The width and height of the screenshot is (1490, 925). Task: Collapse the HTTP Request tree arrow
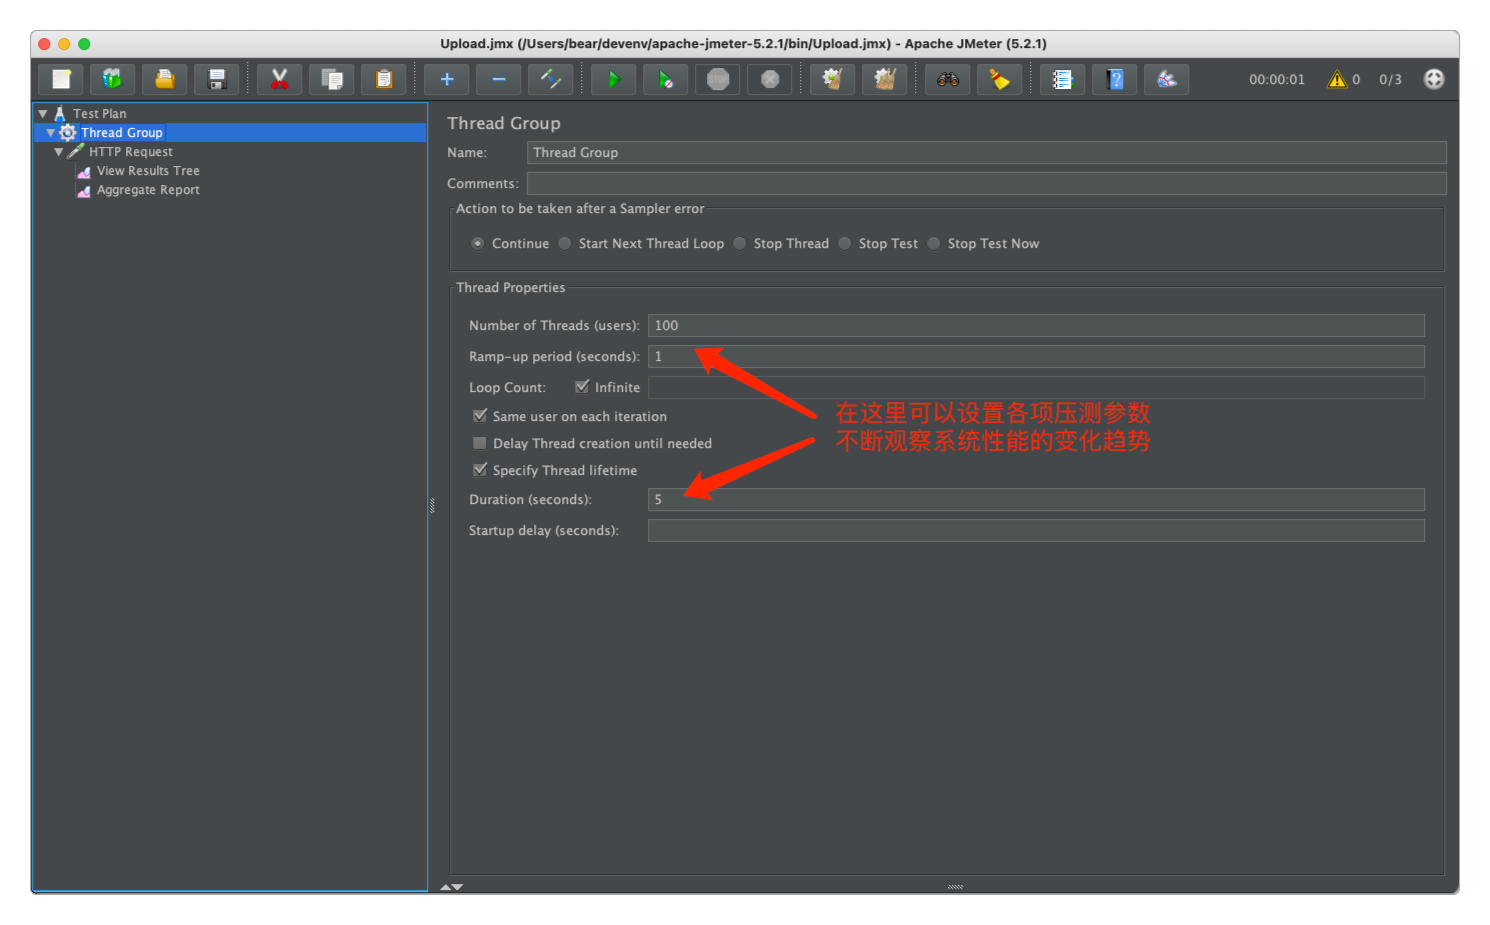point(59,152)
